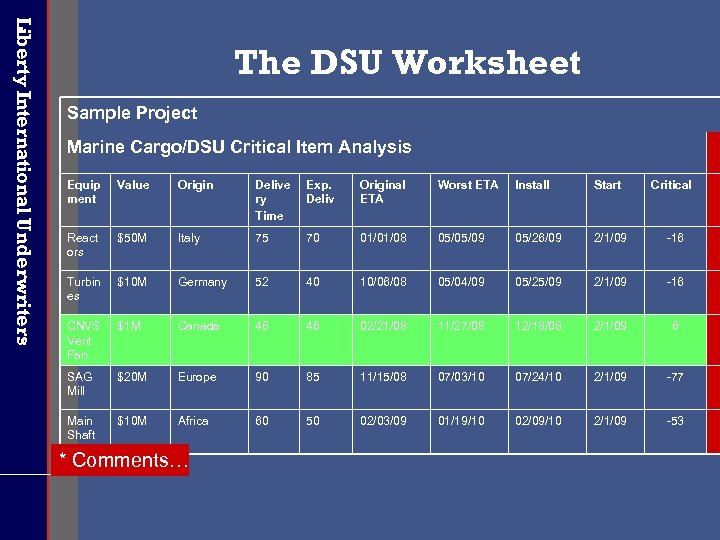Select the '$50M' value cell

pos(141,248)
